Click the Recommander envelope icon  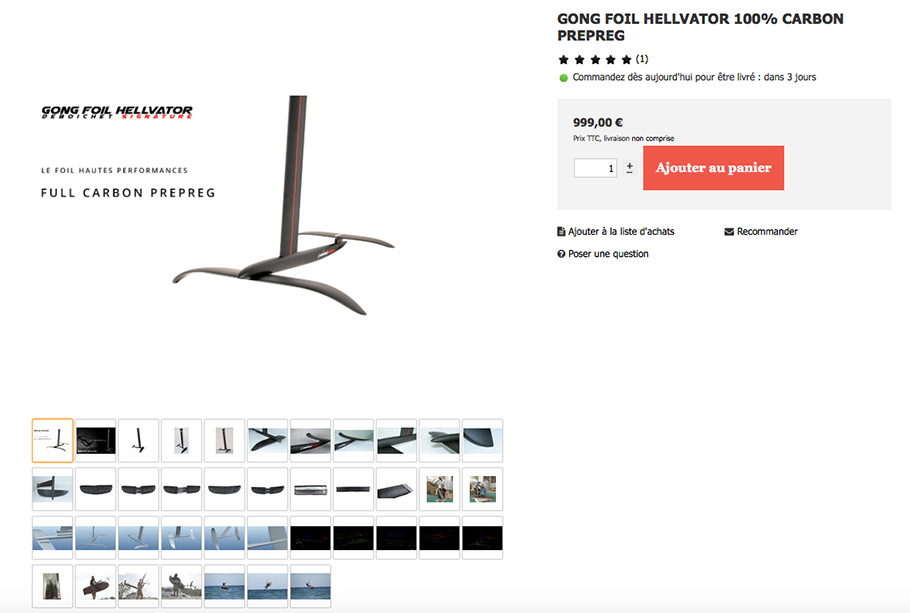pyautogui.click(x=729, y=232)
